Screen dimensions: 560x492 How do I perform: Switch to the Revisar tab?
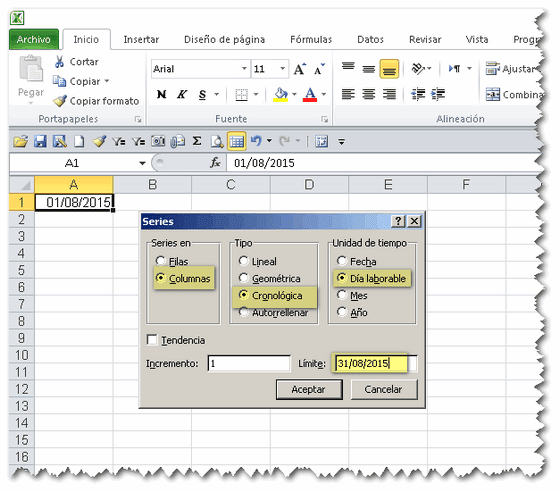(425, 39)
